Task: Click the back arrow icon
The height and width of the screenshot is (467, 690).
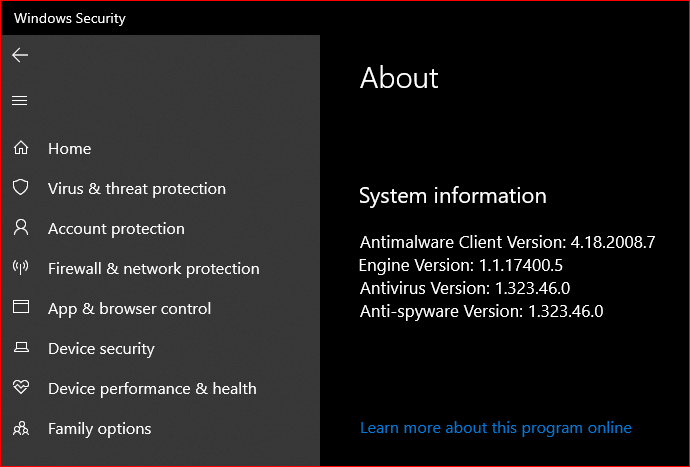Action: pyautogui.click(x=20, y=56)
